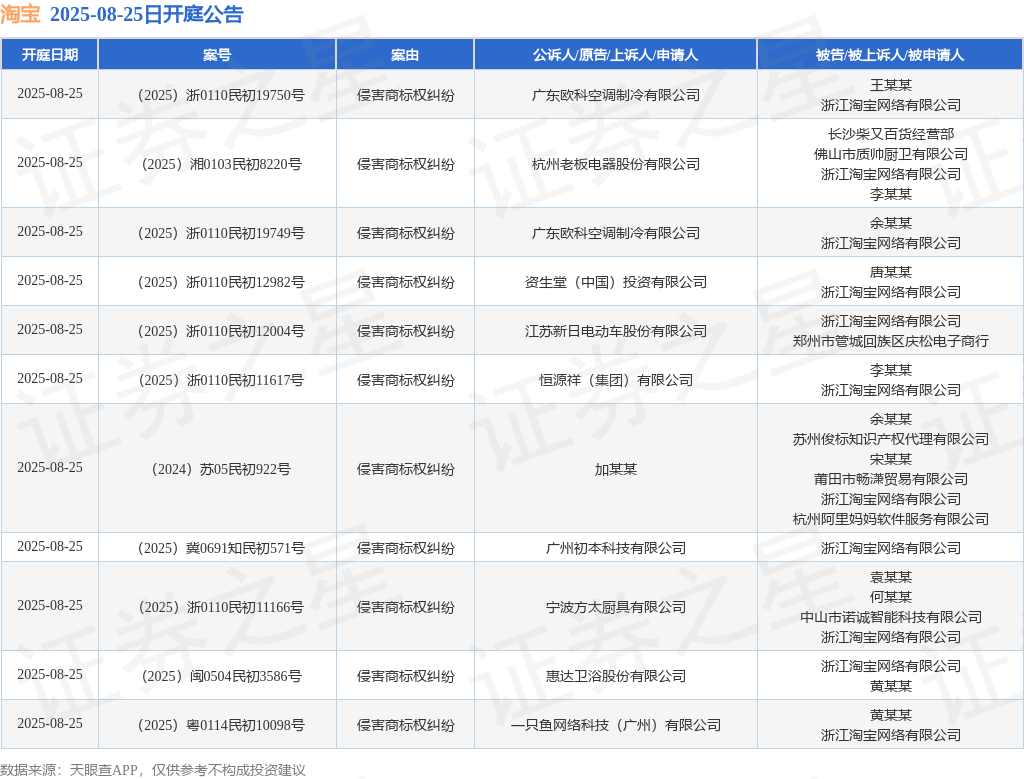
Task: Click defendant 中山市诺诚智能科技有限公司
Action: coord(890,616)
